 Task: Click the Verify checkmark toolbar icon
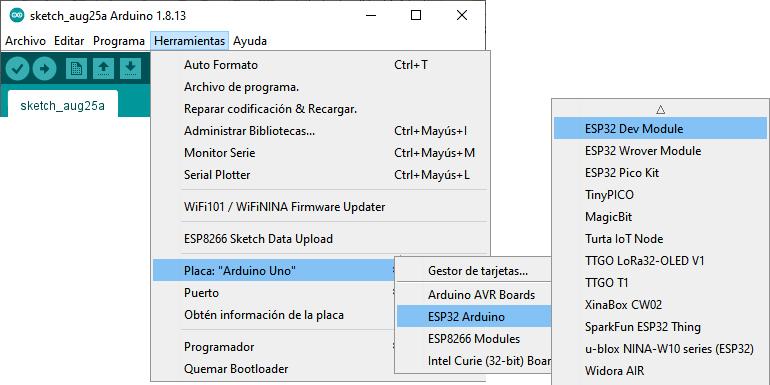click(18, 69)
